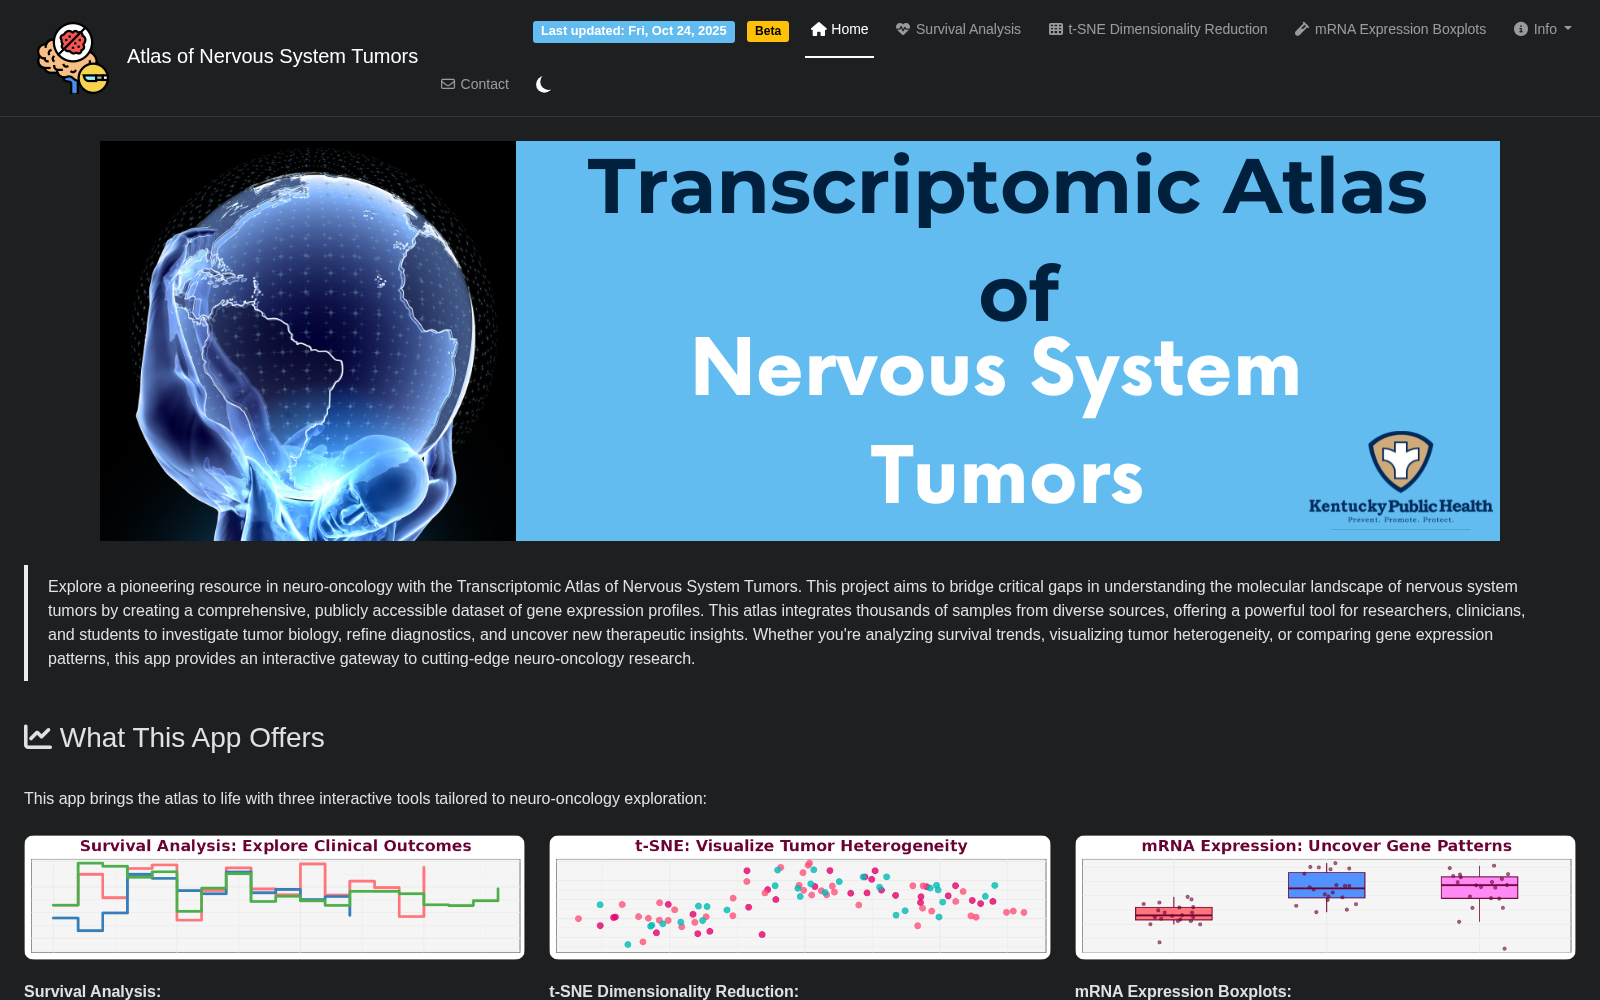Toggle dark mode with the moon icon
Screen dimensions: 1600x1000
[x=543, y=85]
